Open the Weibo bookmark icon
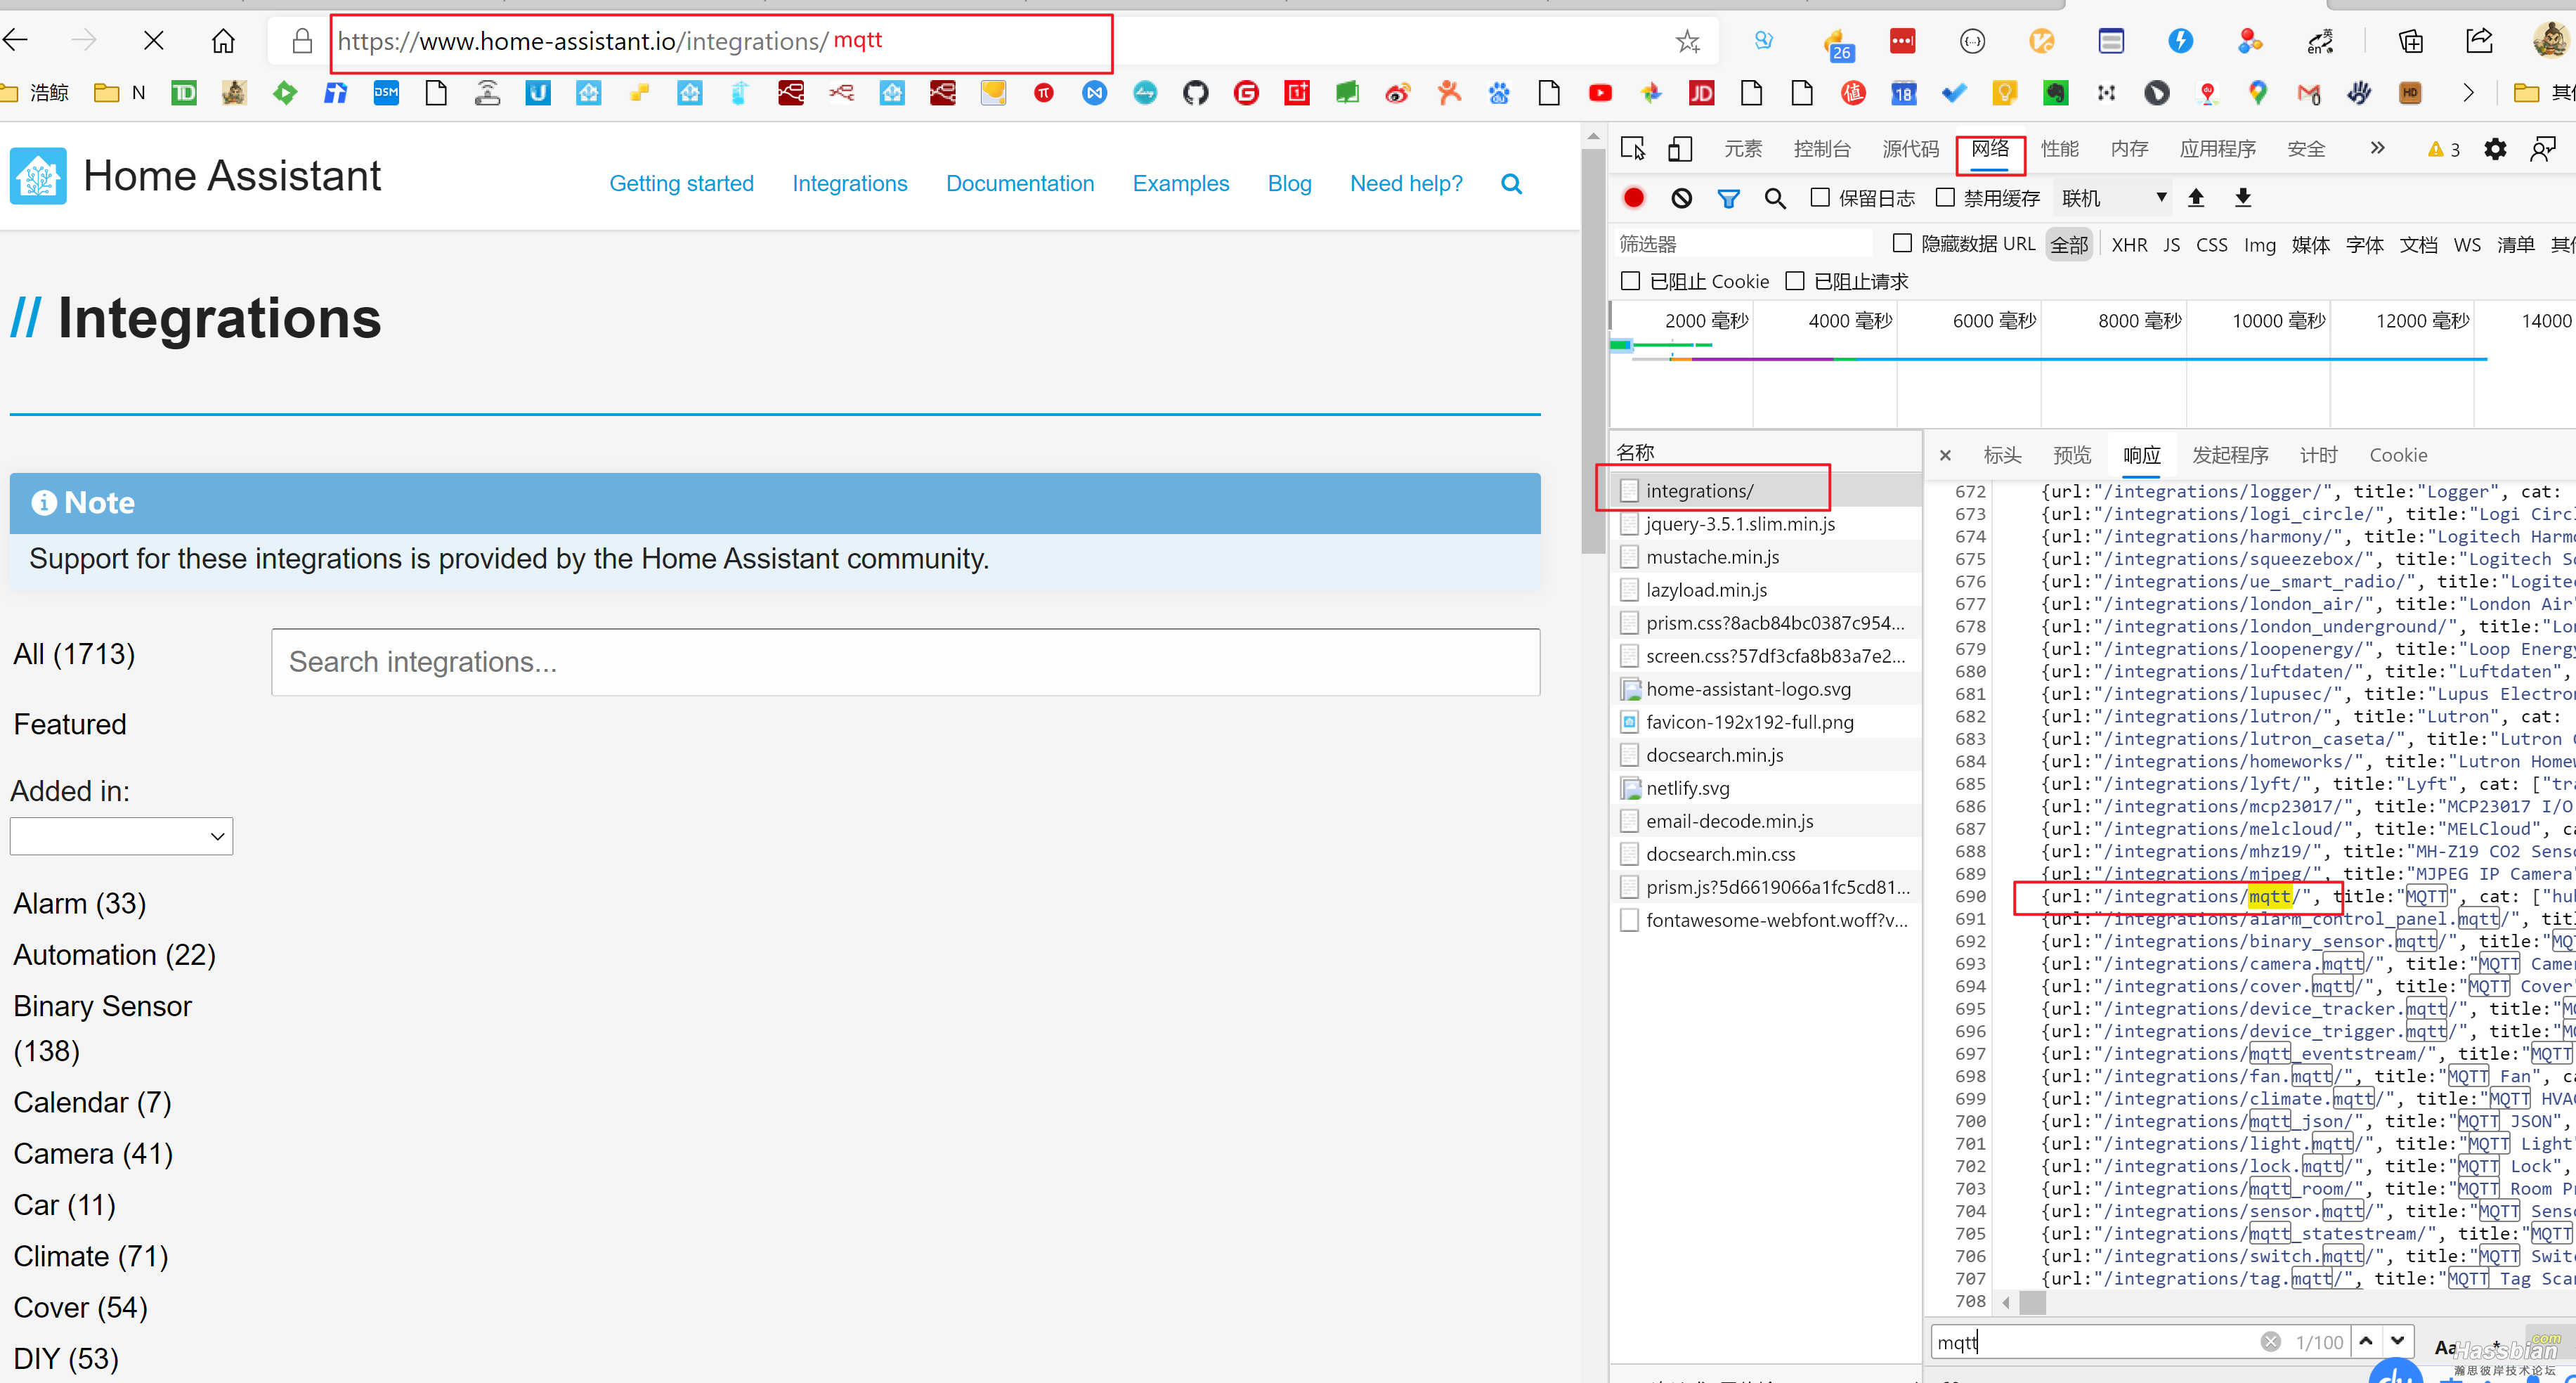This screenshot has height=1383, width=2576. point(1398,93)
